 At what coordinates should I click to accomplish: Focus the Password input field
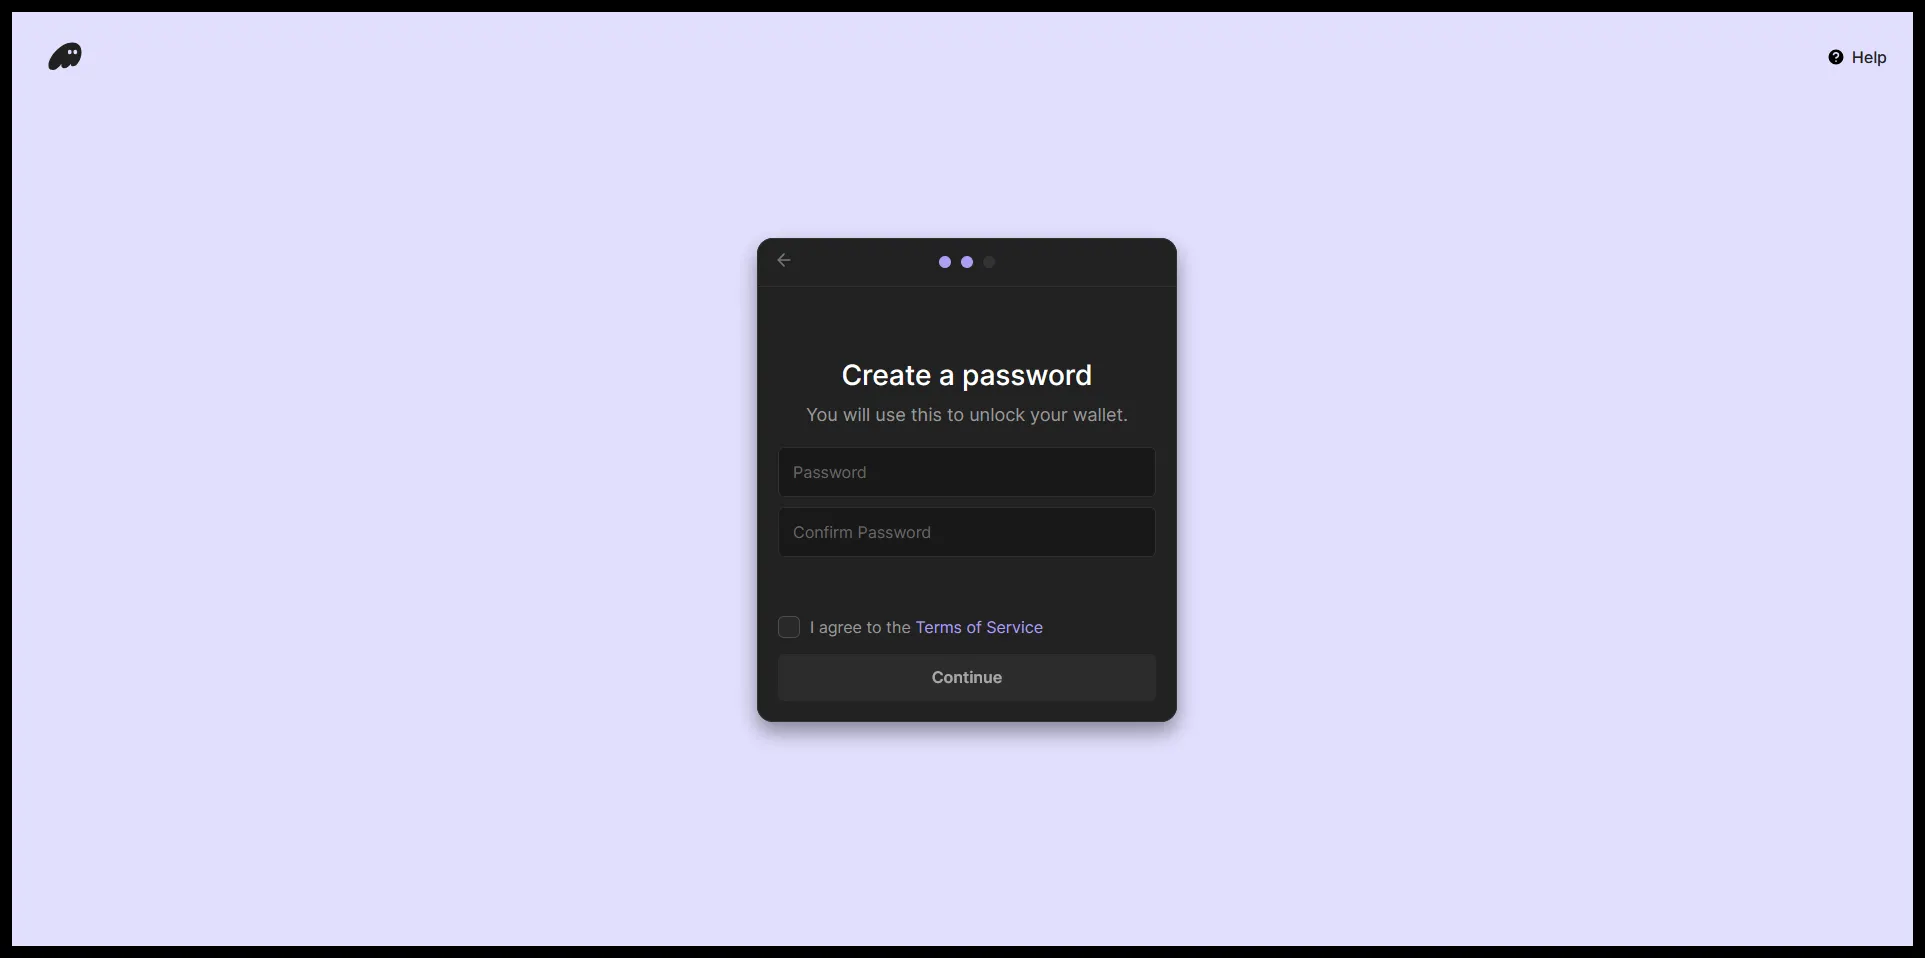point(967,472)
